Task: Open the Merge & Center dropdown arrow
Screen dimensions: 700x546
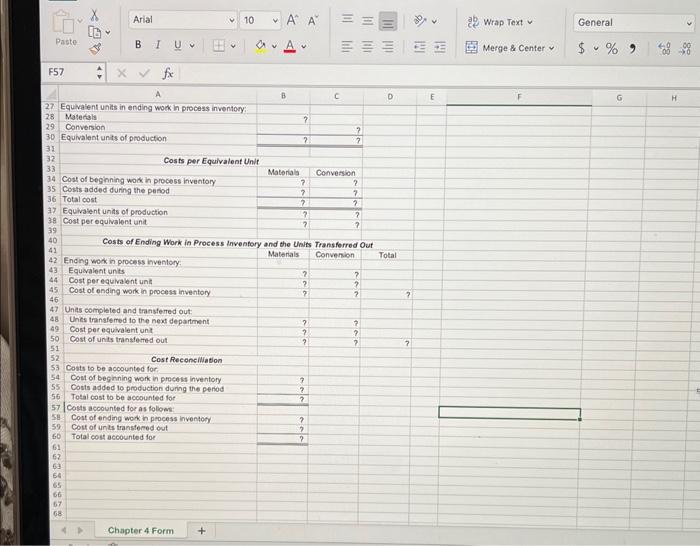Action: coord(551,48)
